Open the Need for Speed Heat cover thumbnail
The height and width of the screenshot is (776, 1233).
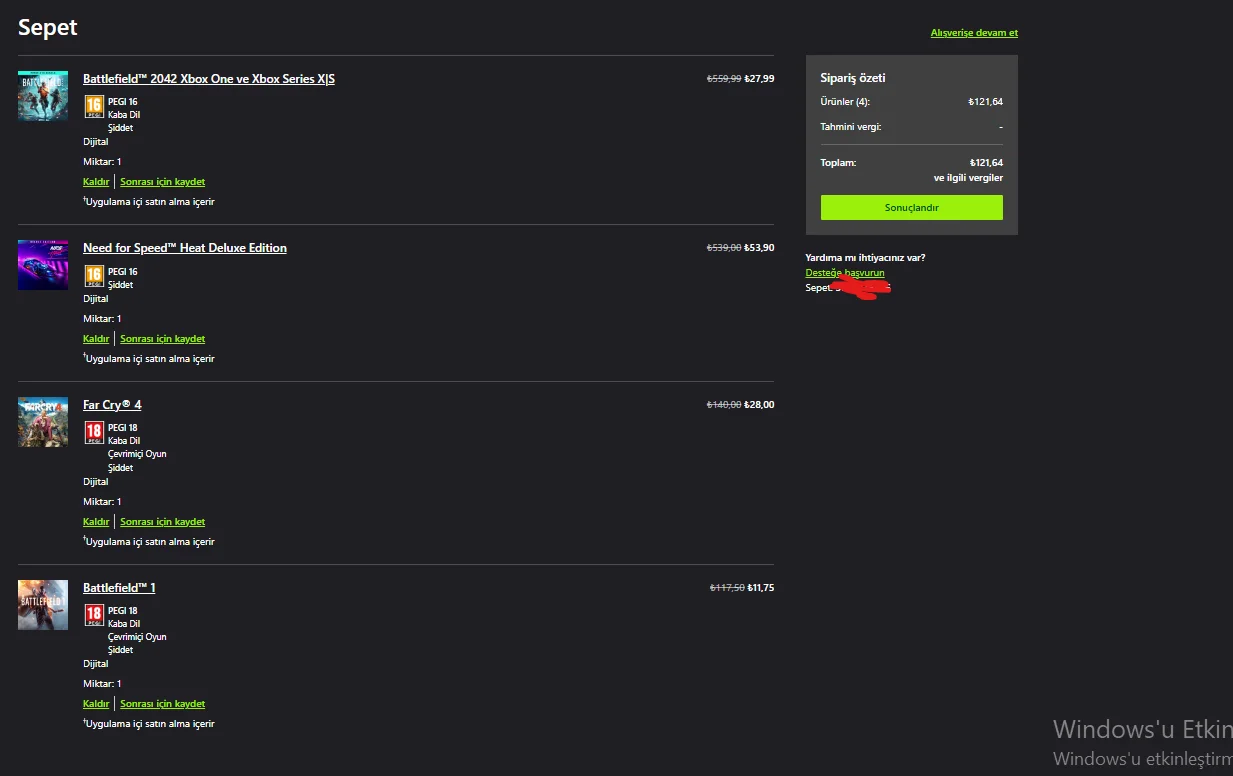(43, 265)
